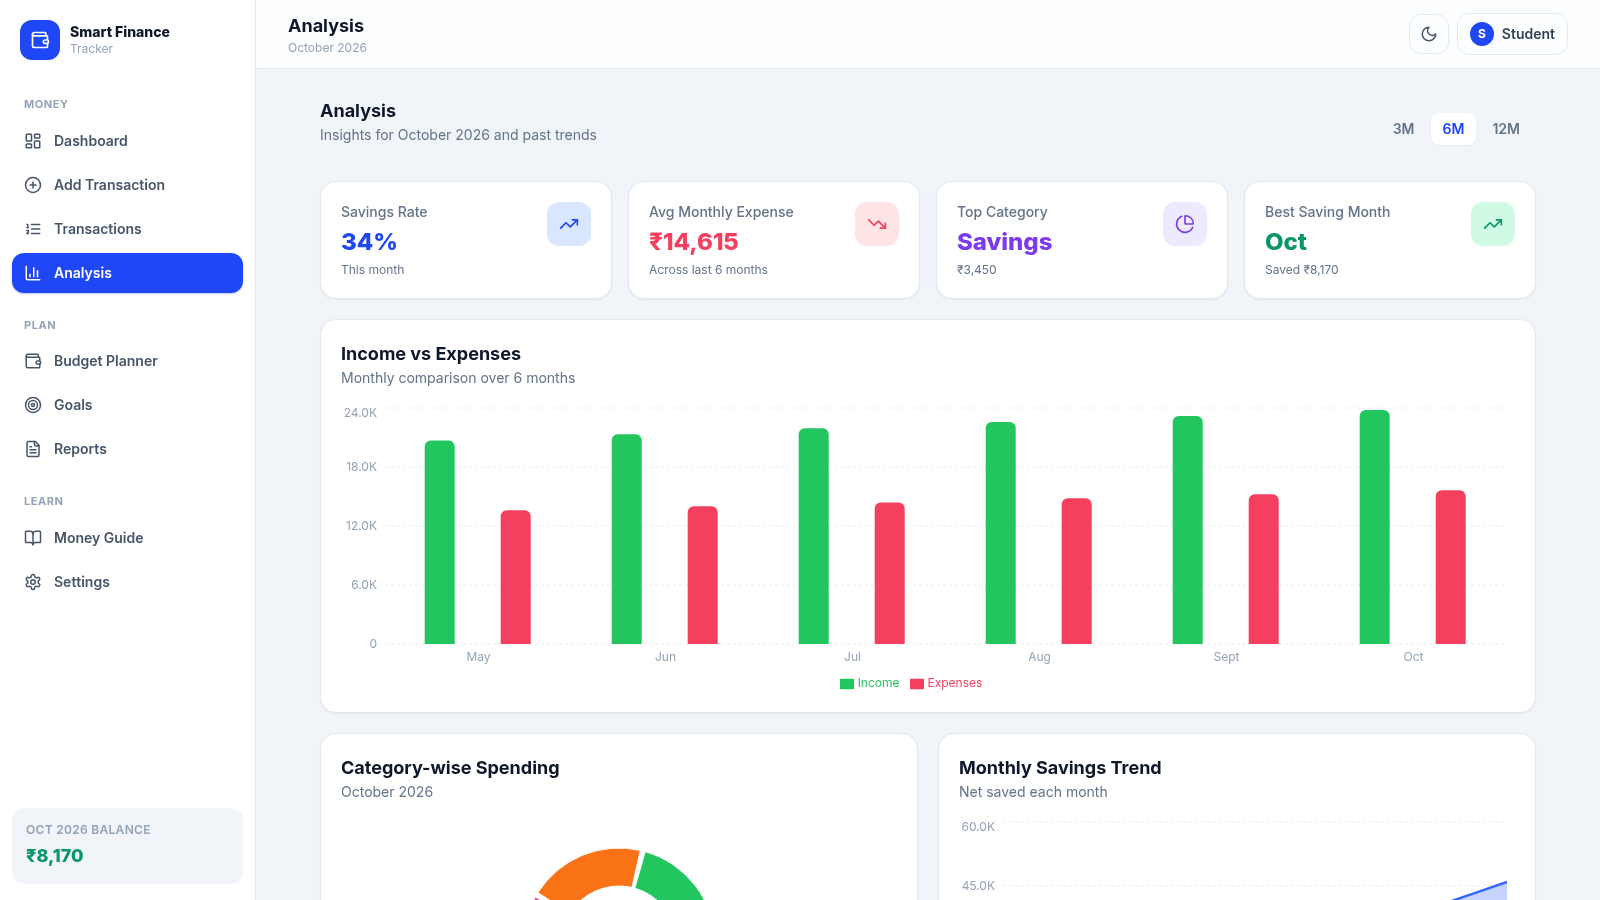Click the Budget Planner wallet icon

[33, 361]
